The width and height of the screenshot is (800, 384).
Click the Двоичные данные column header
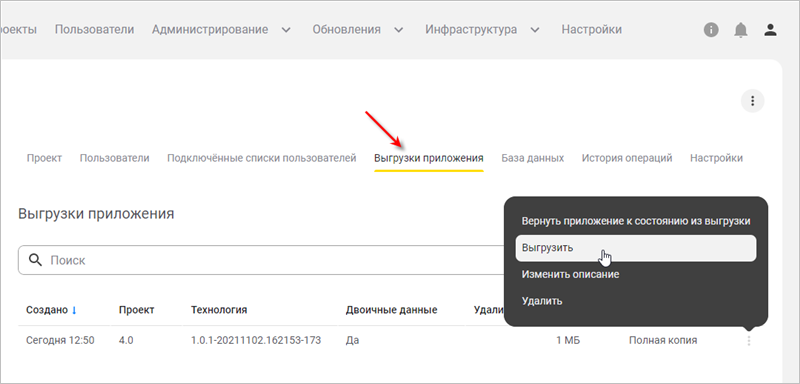tap(391, 310)
